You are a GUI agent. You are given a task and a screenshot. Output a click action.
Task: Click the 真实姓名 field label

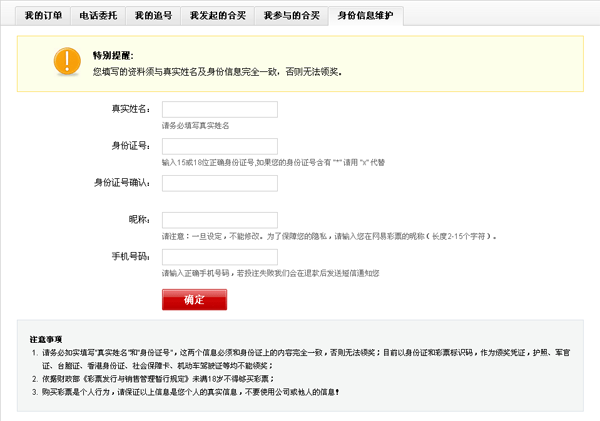tap(131, 109)
